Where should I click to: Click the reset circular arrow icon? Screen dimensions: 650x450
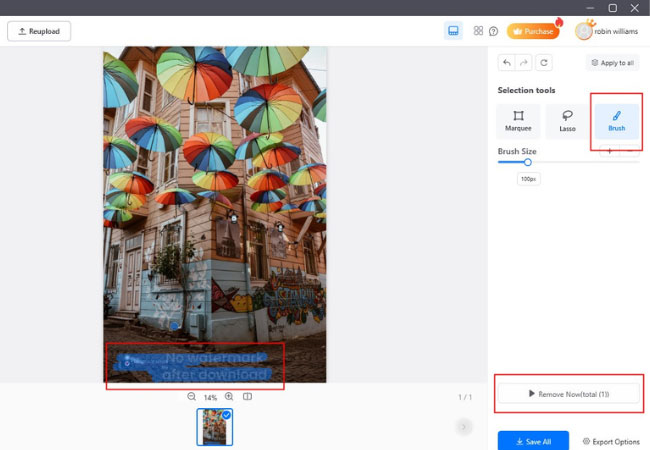pyautogui.click(x=543, y=62)
